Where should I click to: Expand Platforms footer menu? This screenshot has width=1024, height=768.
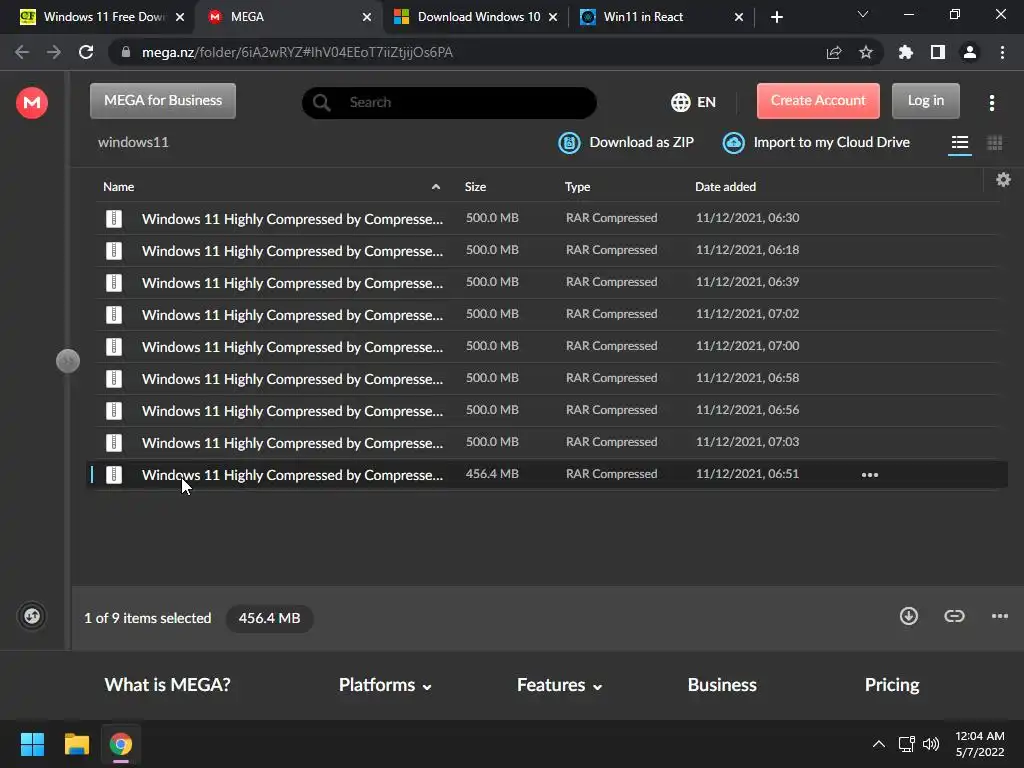pos(385,685)
